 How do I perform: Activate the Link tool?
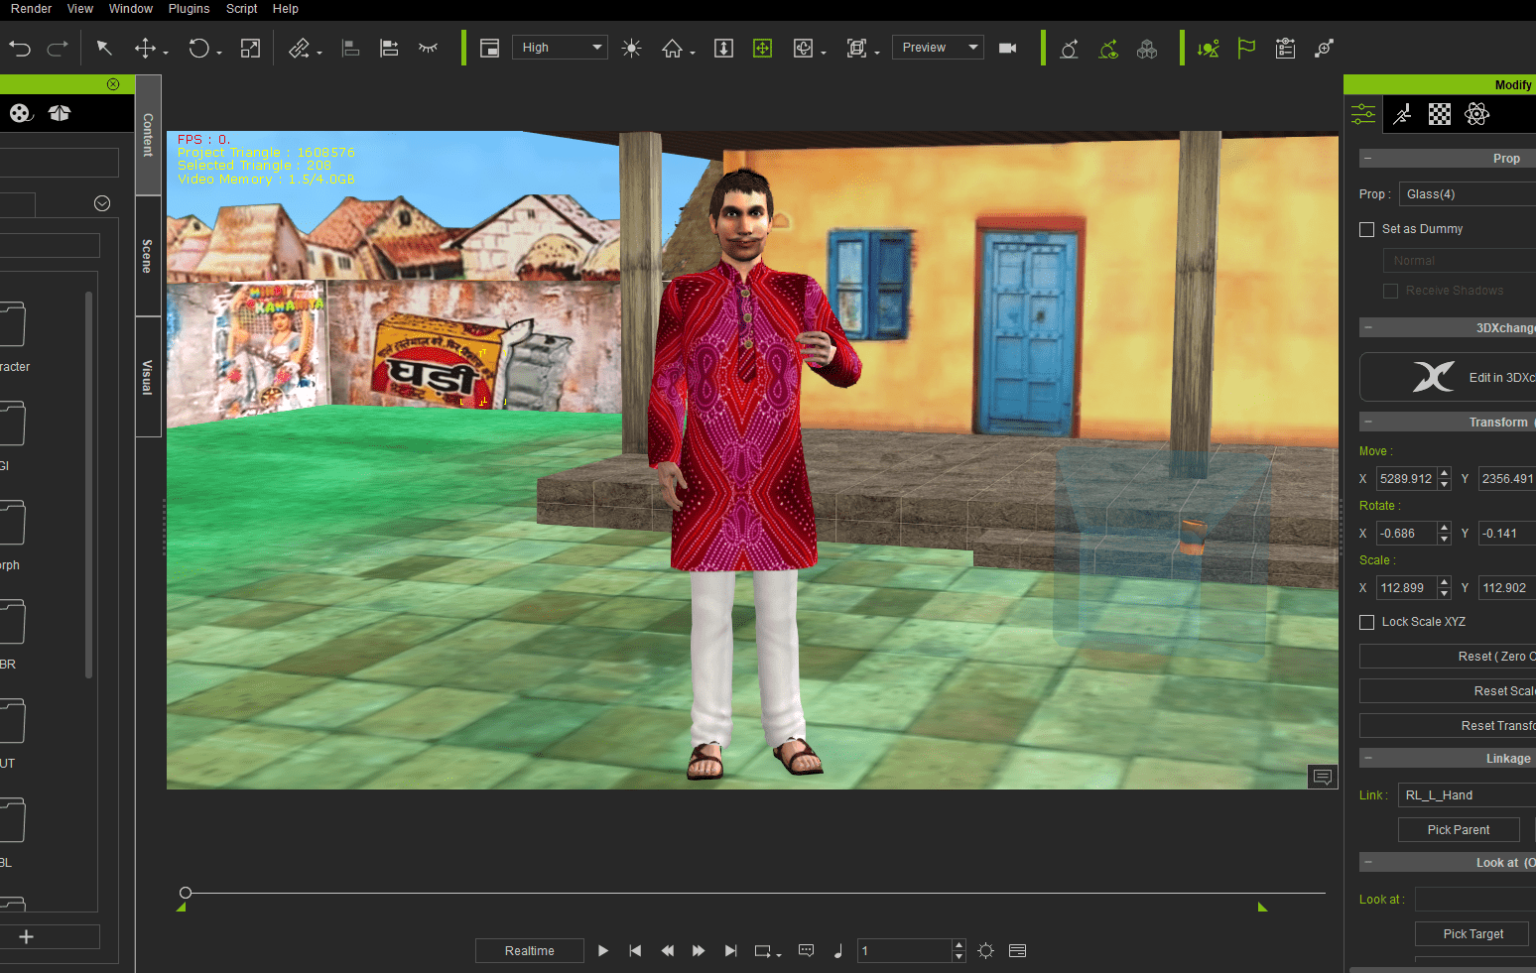pyautogui.click(x=300, y=47)
